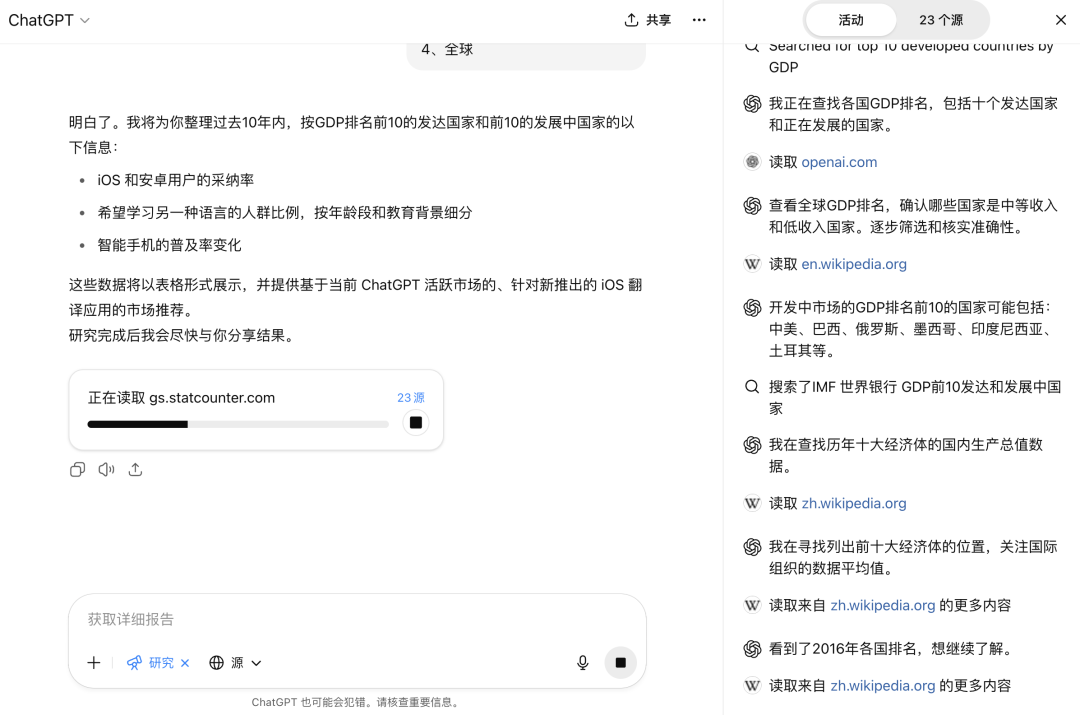Stop reading gs.statcounter.com via the small stop square

[415, 423]
